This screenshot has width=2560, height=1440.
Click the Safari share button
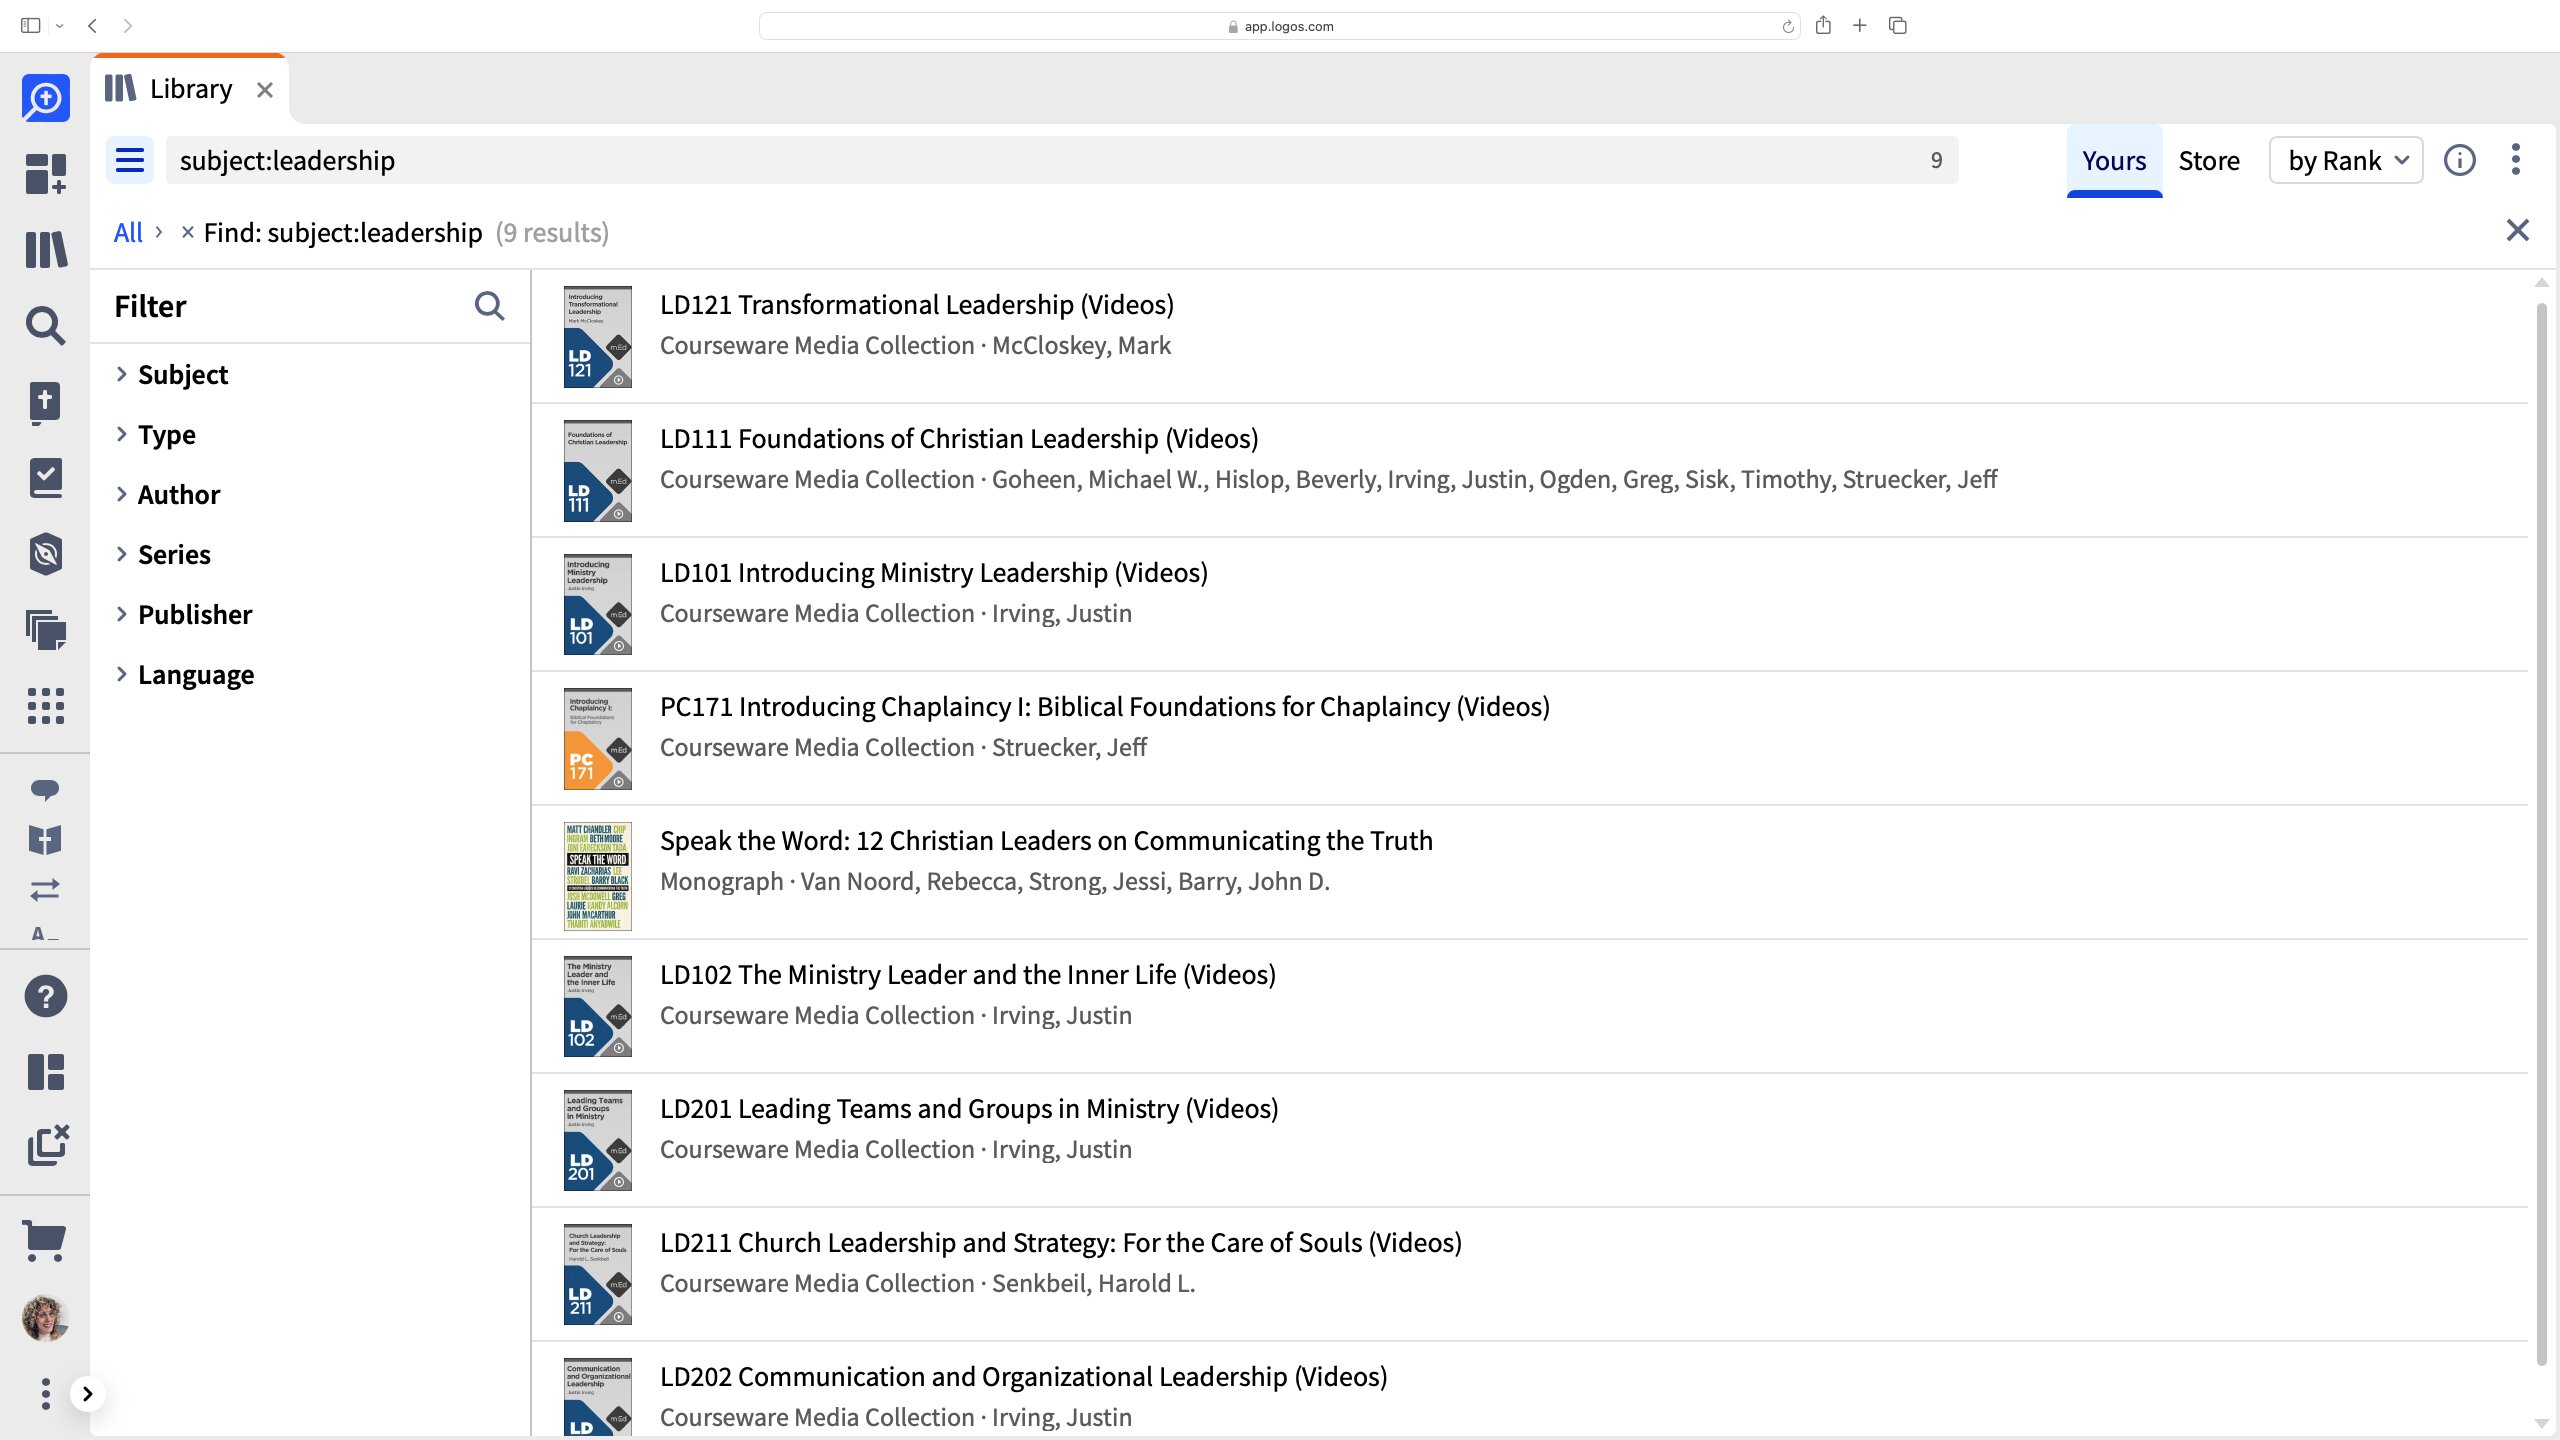(x=1823, y=26)
